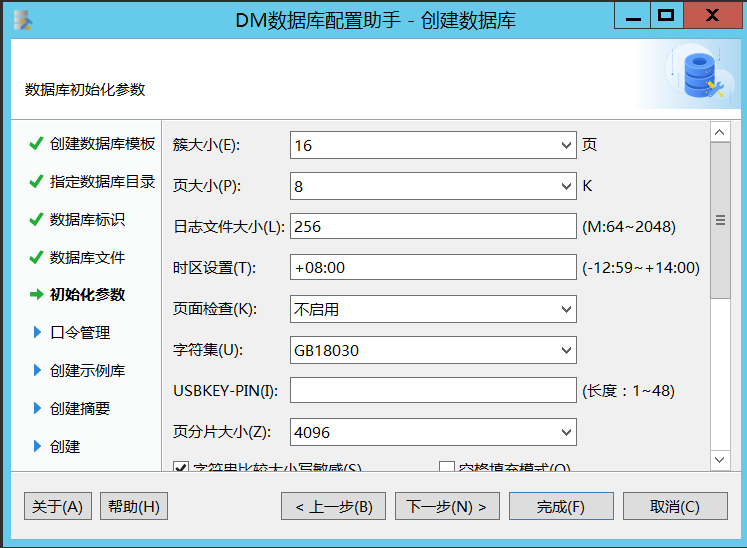
Task: Select the 初始化参数 step
Action: click(x=87, y=294)
